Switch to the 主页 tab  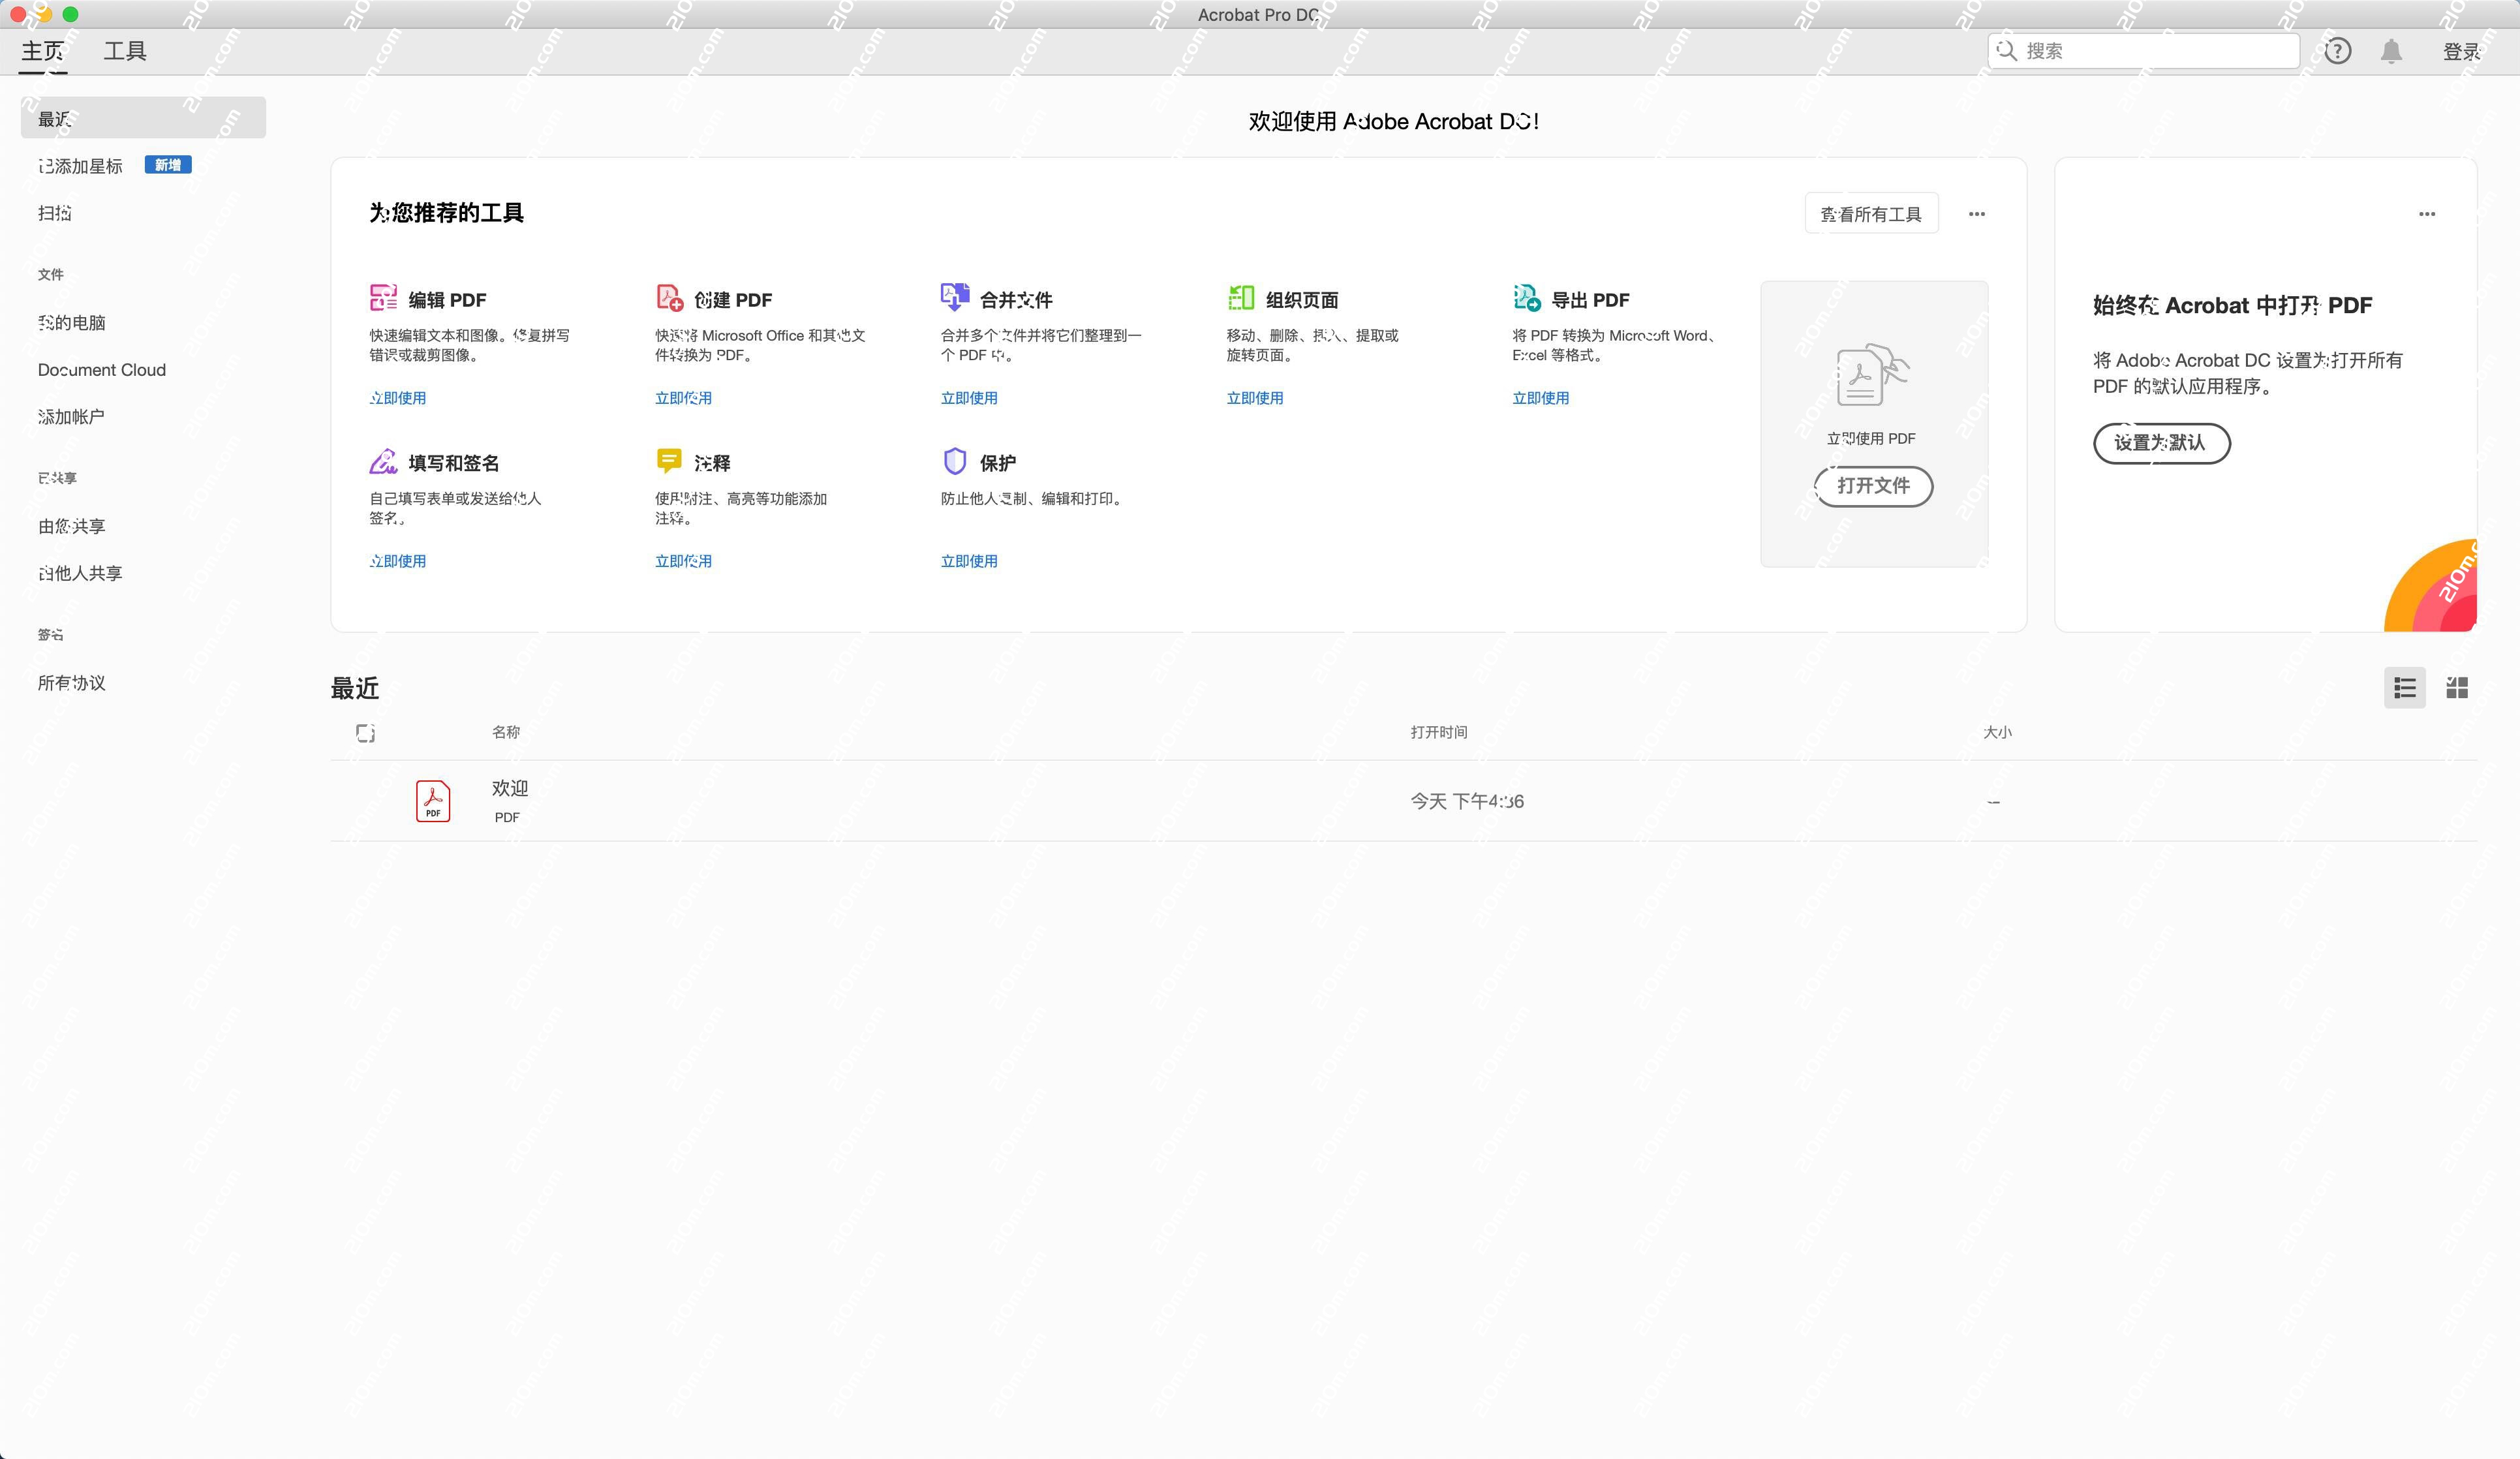pos(43,51)
